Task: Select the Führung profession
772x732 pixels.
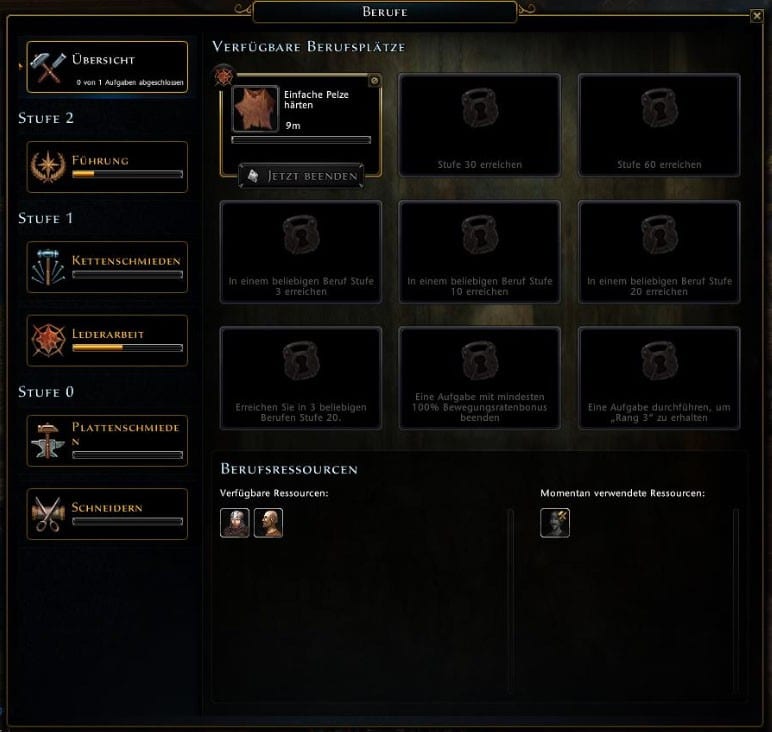Action: tap(107, 167)
